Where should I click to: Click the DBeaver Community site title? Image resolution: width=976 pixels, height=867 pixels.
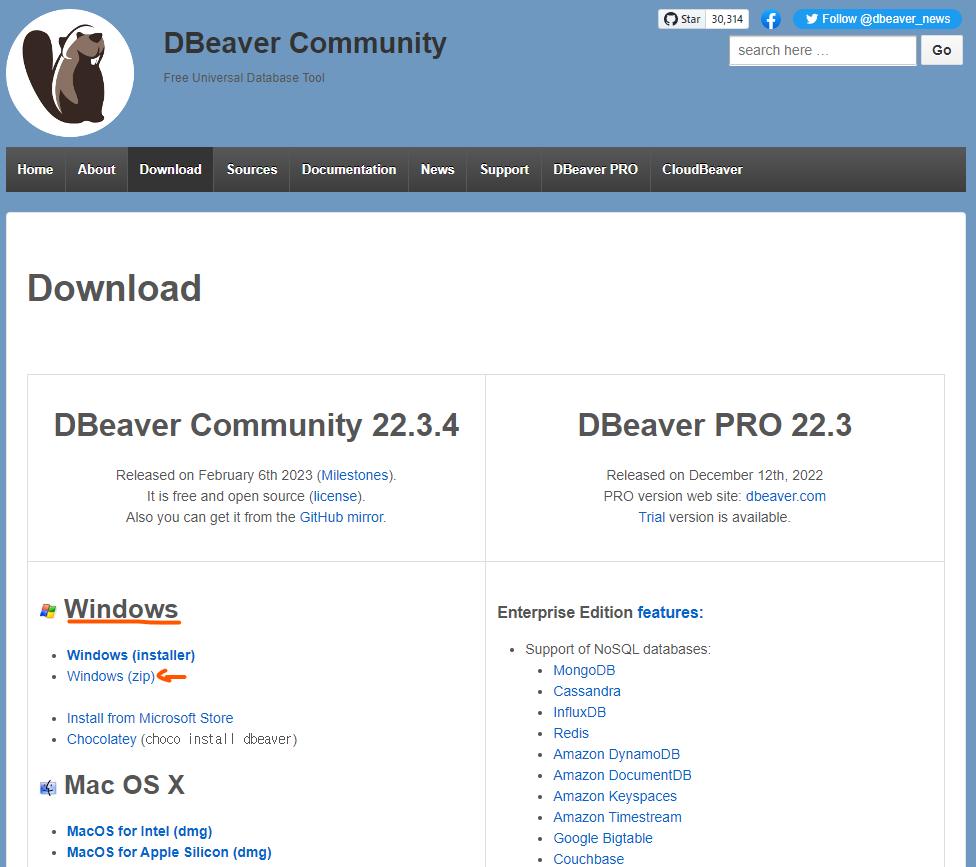click(x=305, y=43)
